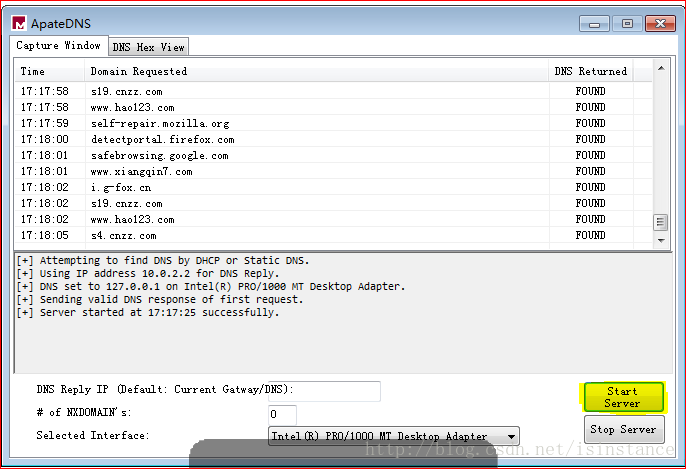The image size is (686, 469).
Task: Click the 17:18:00 time cell
Action: [45, 139]
